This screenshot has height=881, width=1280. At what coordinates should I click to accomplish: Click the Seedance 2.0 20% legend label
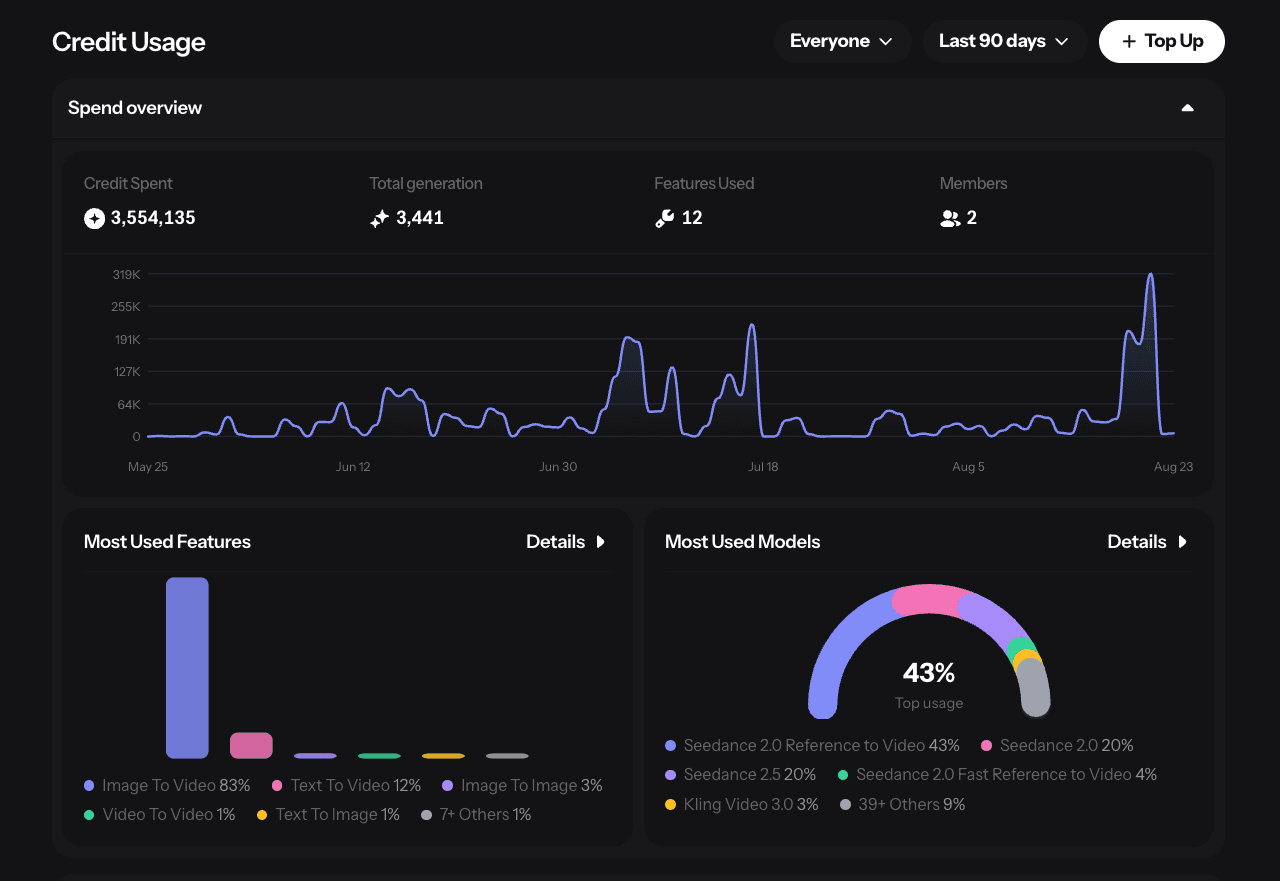(1067, 746)
